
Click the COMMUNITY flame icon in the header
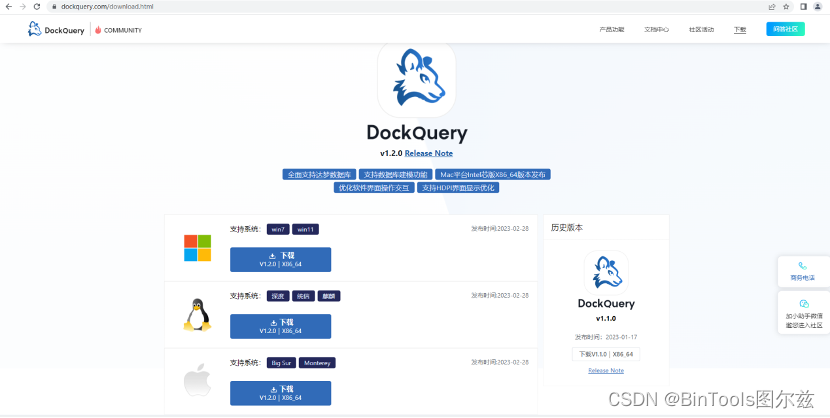[98, 30]
